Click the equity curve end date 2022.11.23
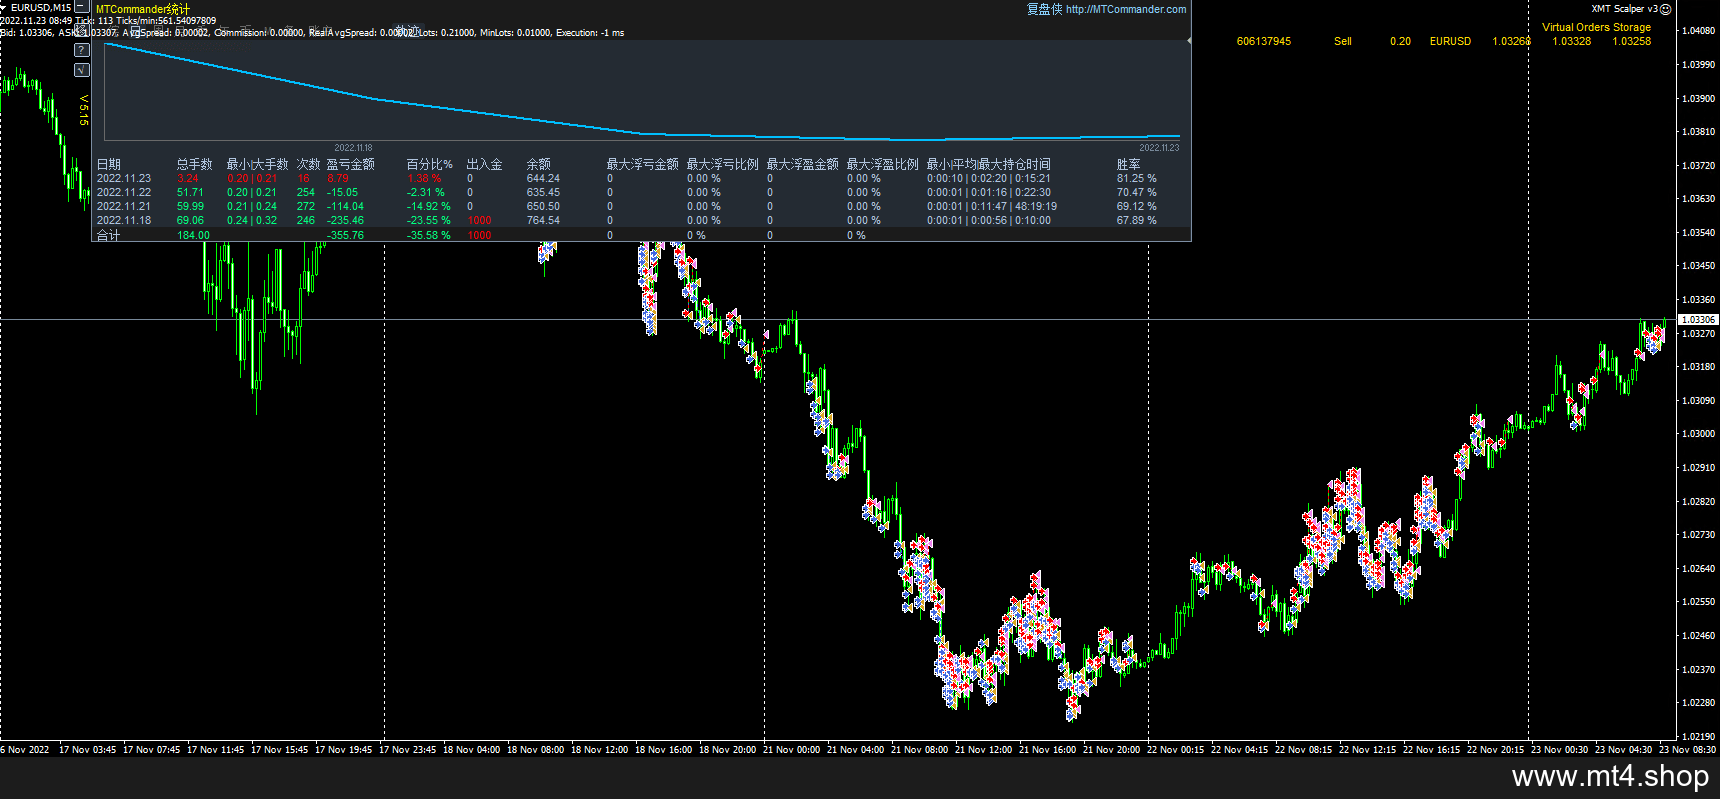The width and height of the screenshot is (1720, 799). pyautogui.click(x=1159, y=148)
